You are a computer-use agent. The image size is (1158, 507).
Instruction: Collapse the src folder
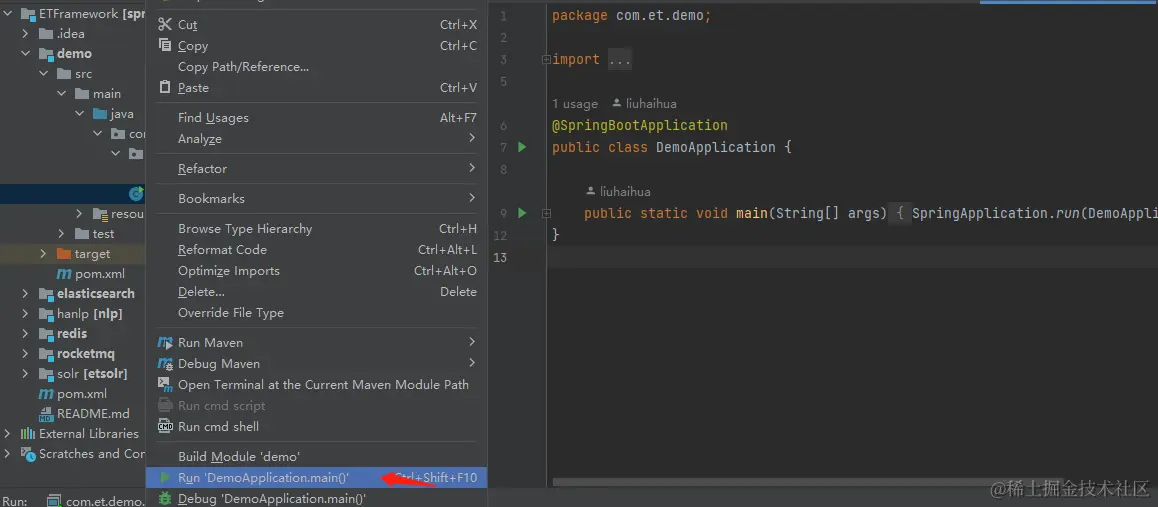[x=44, y=74]
